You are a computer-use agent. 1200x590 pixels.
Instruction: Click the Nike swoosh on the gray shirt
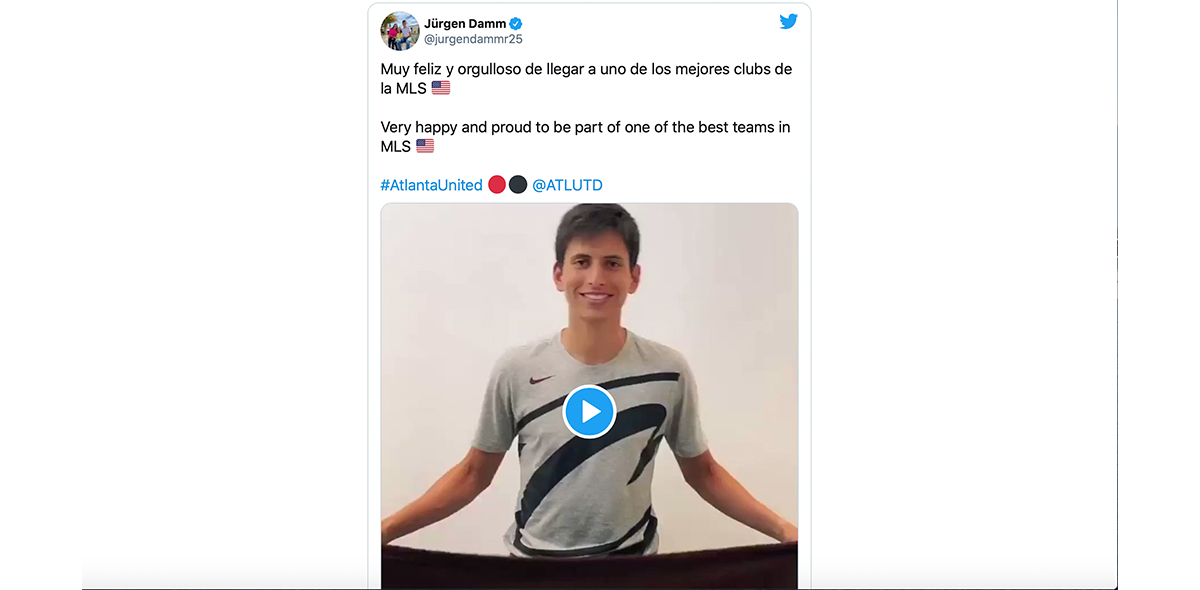pos(541,380)
